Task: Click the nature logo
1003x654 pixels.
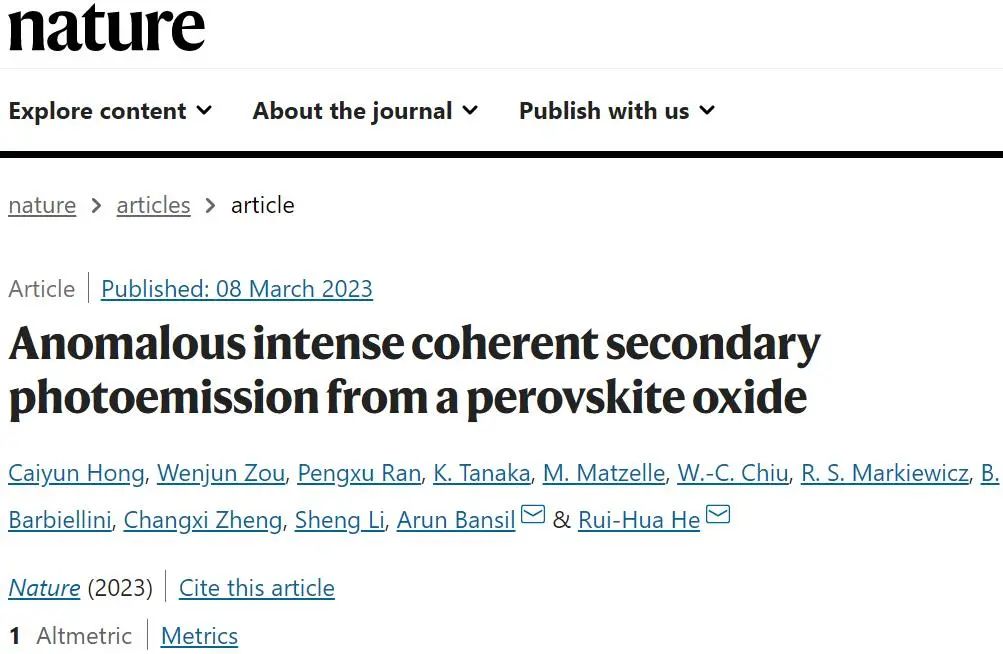Action: (106, 27)
